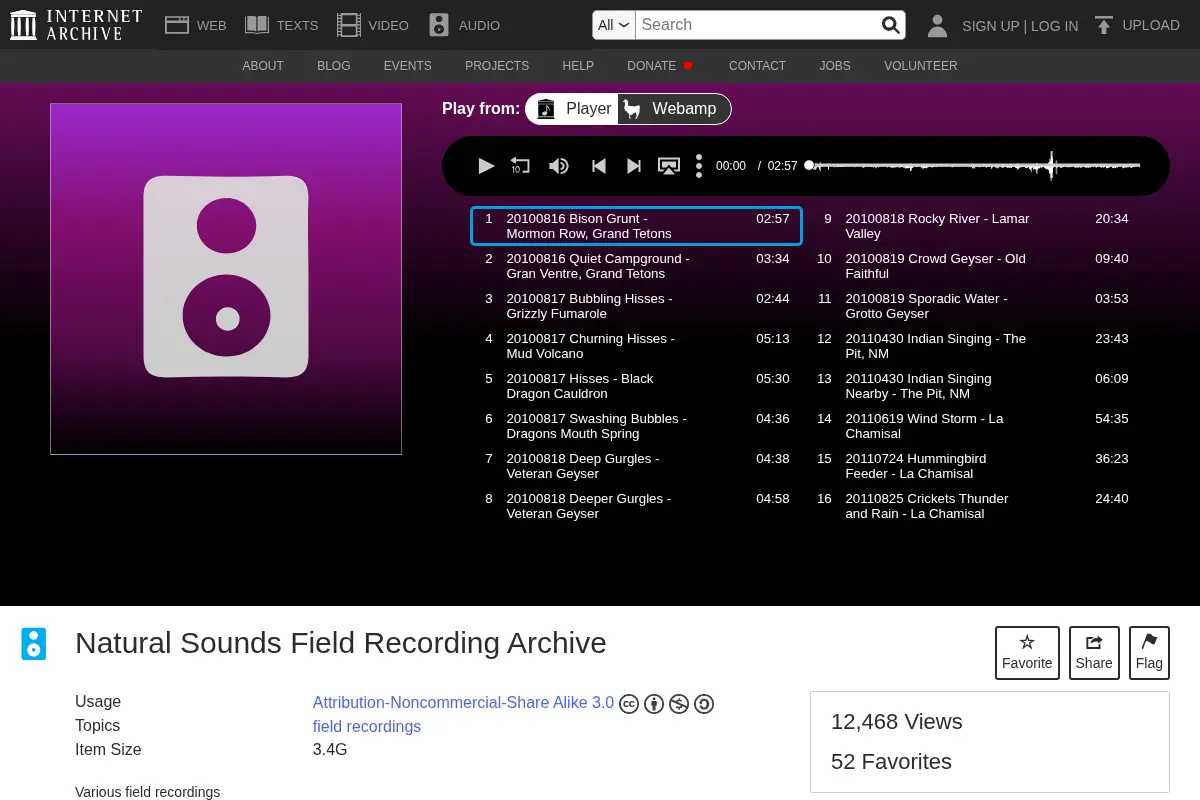Screen dimensions: 1200x800
Task: Open the Blog menu item
Action: click(334, 66)
